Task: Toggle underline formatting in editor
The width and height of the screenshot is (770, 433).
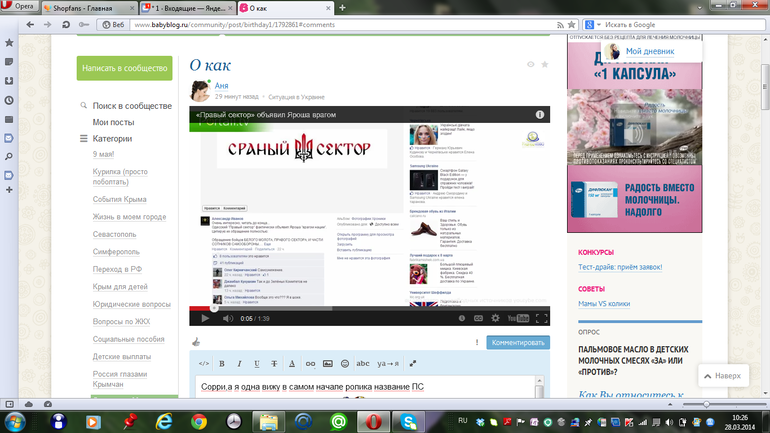Action: [257, 363]
